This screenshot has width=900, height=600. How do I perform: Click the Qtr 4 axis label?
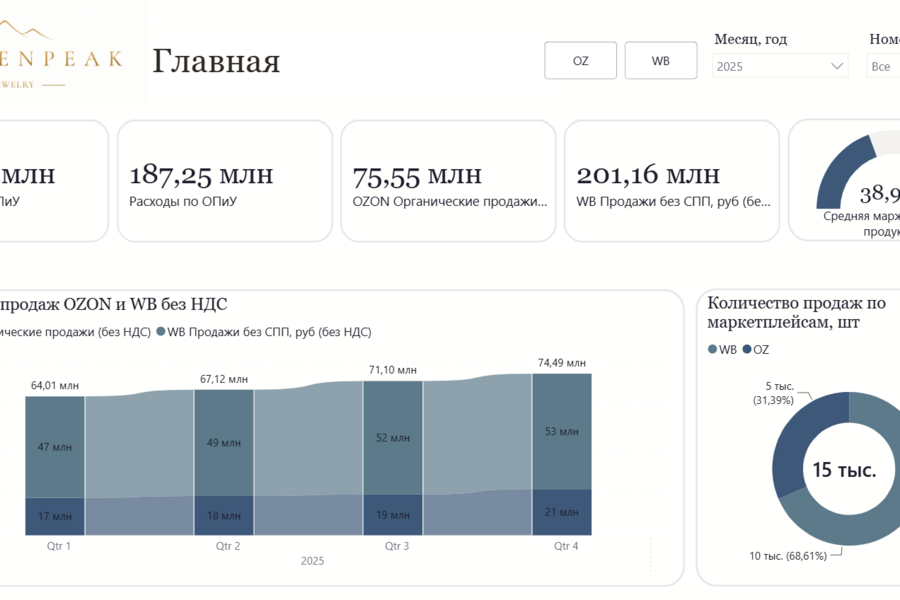click(566, 546)
